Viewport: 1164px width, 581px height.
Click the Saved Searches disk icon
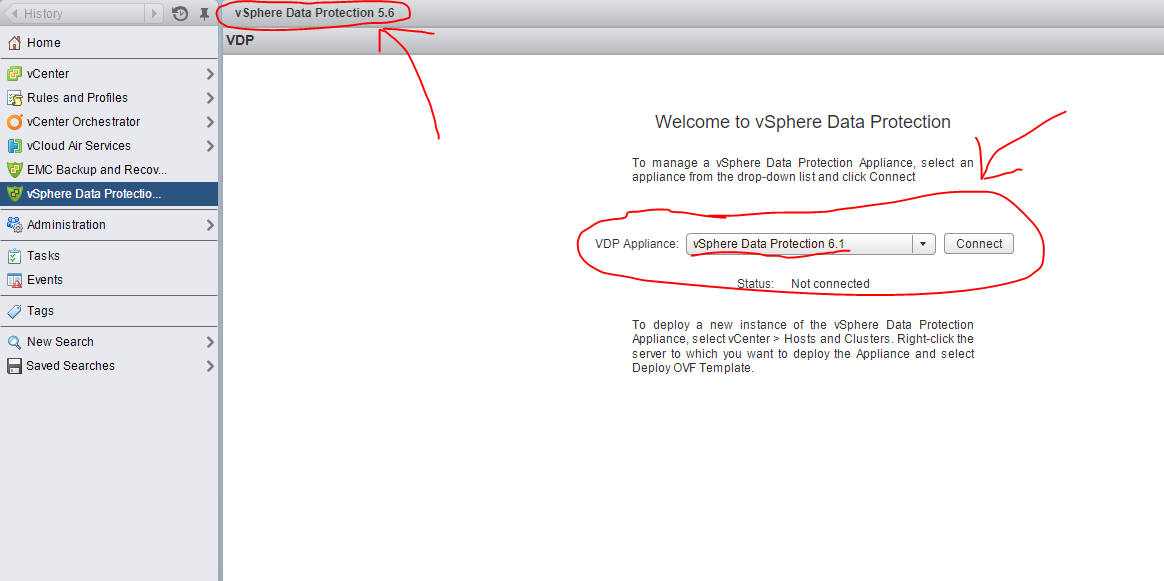coord(14,366)
